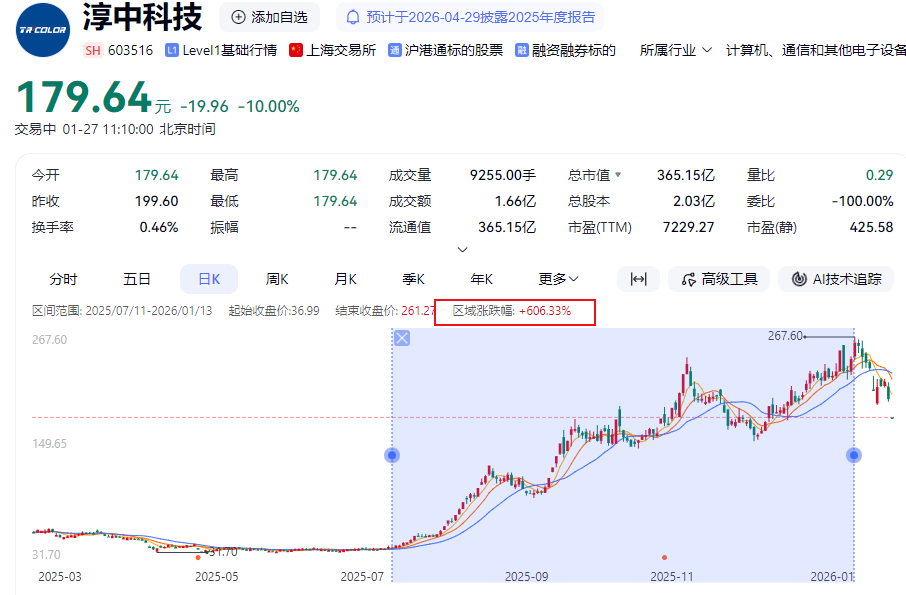The height and width of the screenshot is (595, 906).
Task: Click the bell icon for 年度报告 reminder
Action: click(x=353, y=17)
